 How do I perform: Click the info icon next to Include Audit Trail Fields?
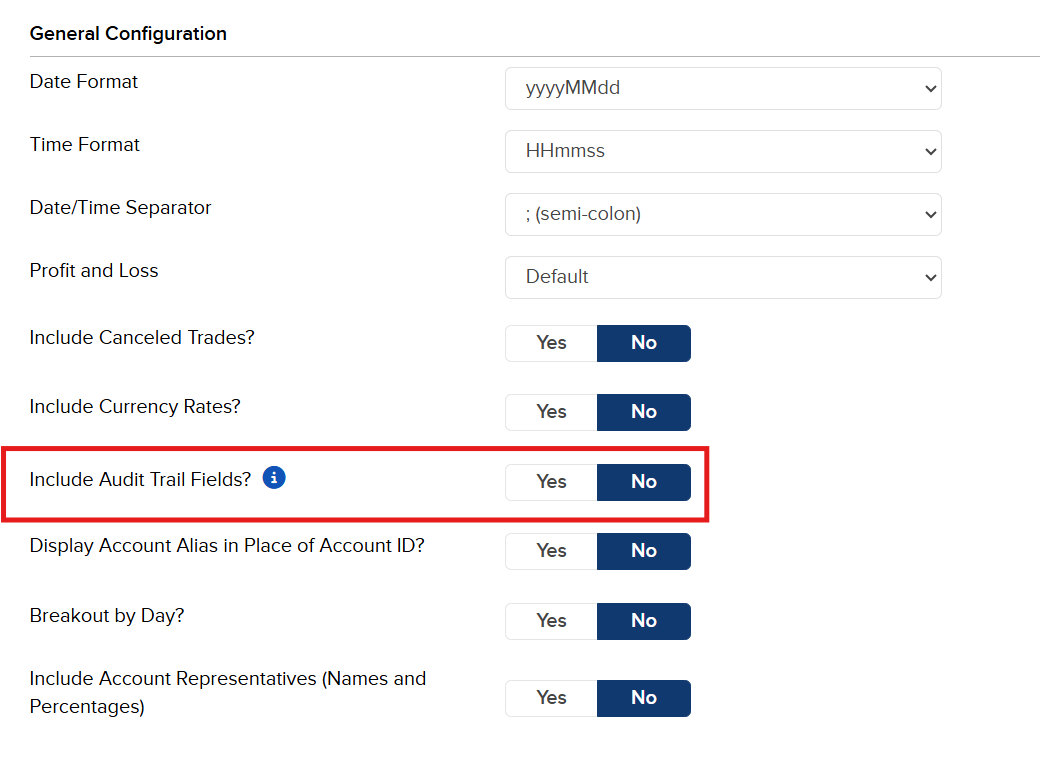(273, 478)
